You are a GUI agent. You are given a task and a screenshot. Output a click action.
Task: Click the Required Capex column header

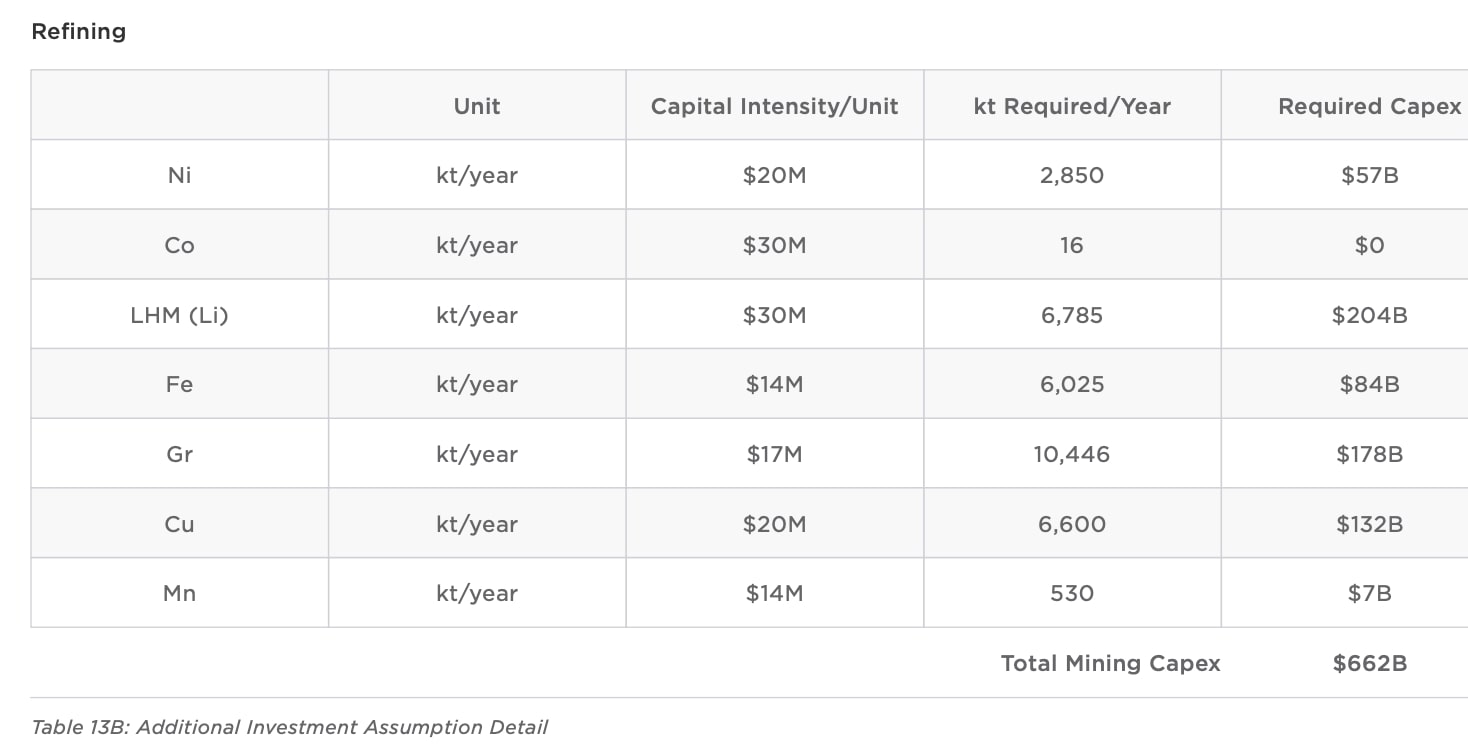point(1369,106)
